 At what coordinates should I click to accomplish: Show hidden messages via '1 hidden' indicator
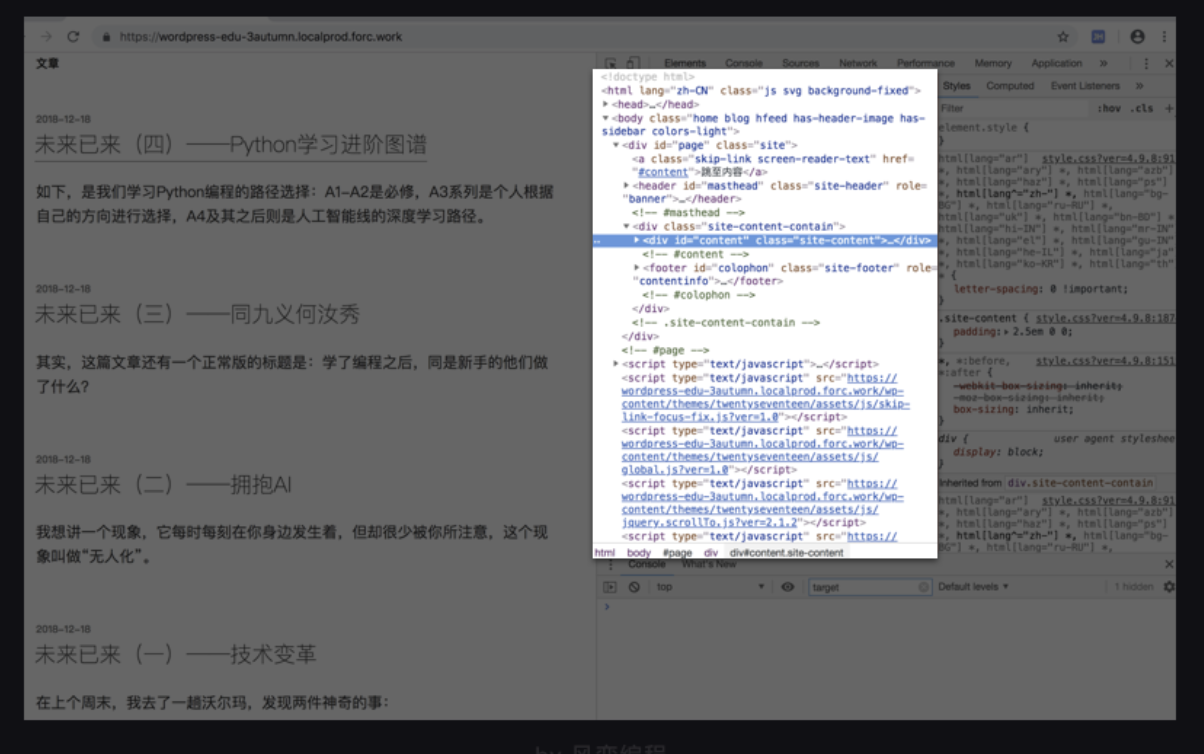click(x=1133, y=587)
